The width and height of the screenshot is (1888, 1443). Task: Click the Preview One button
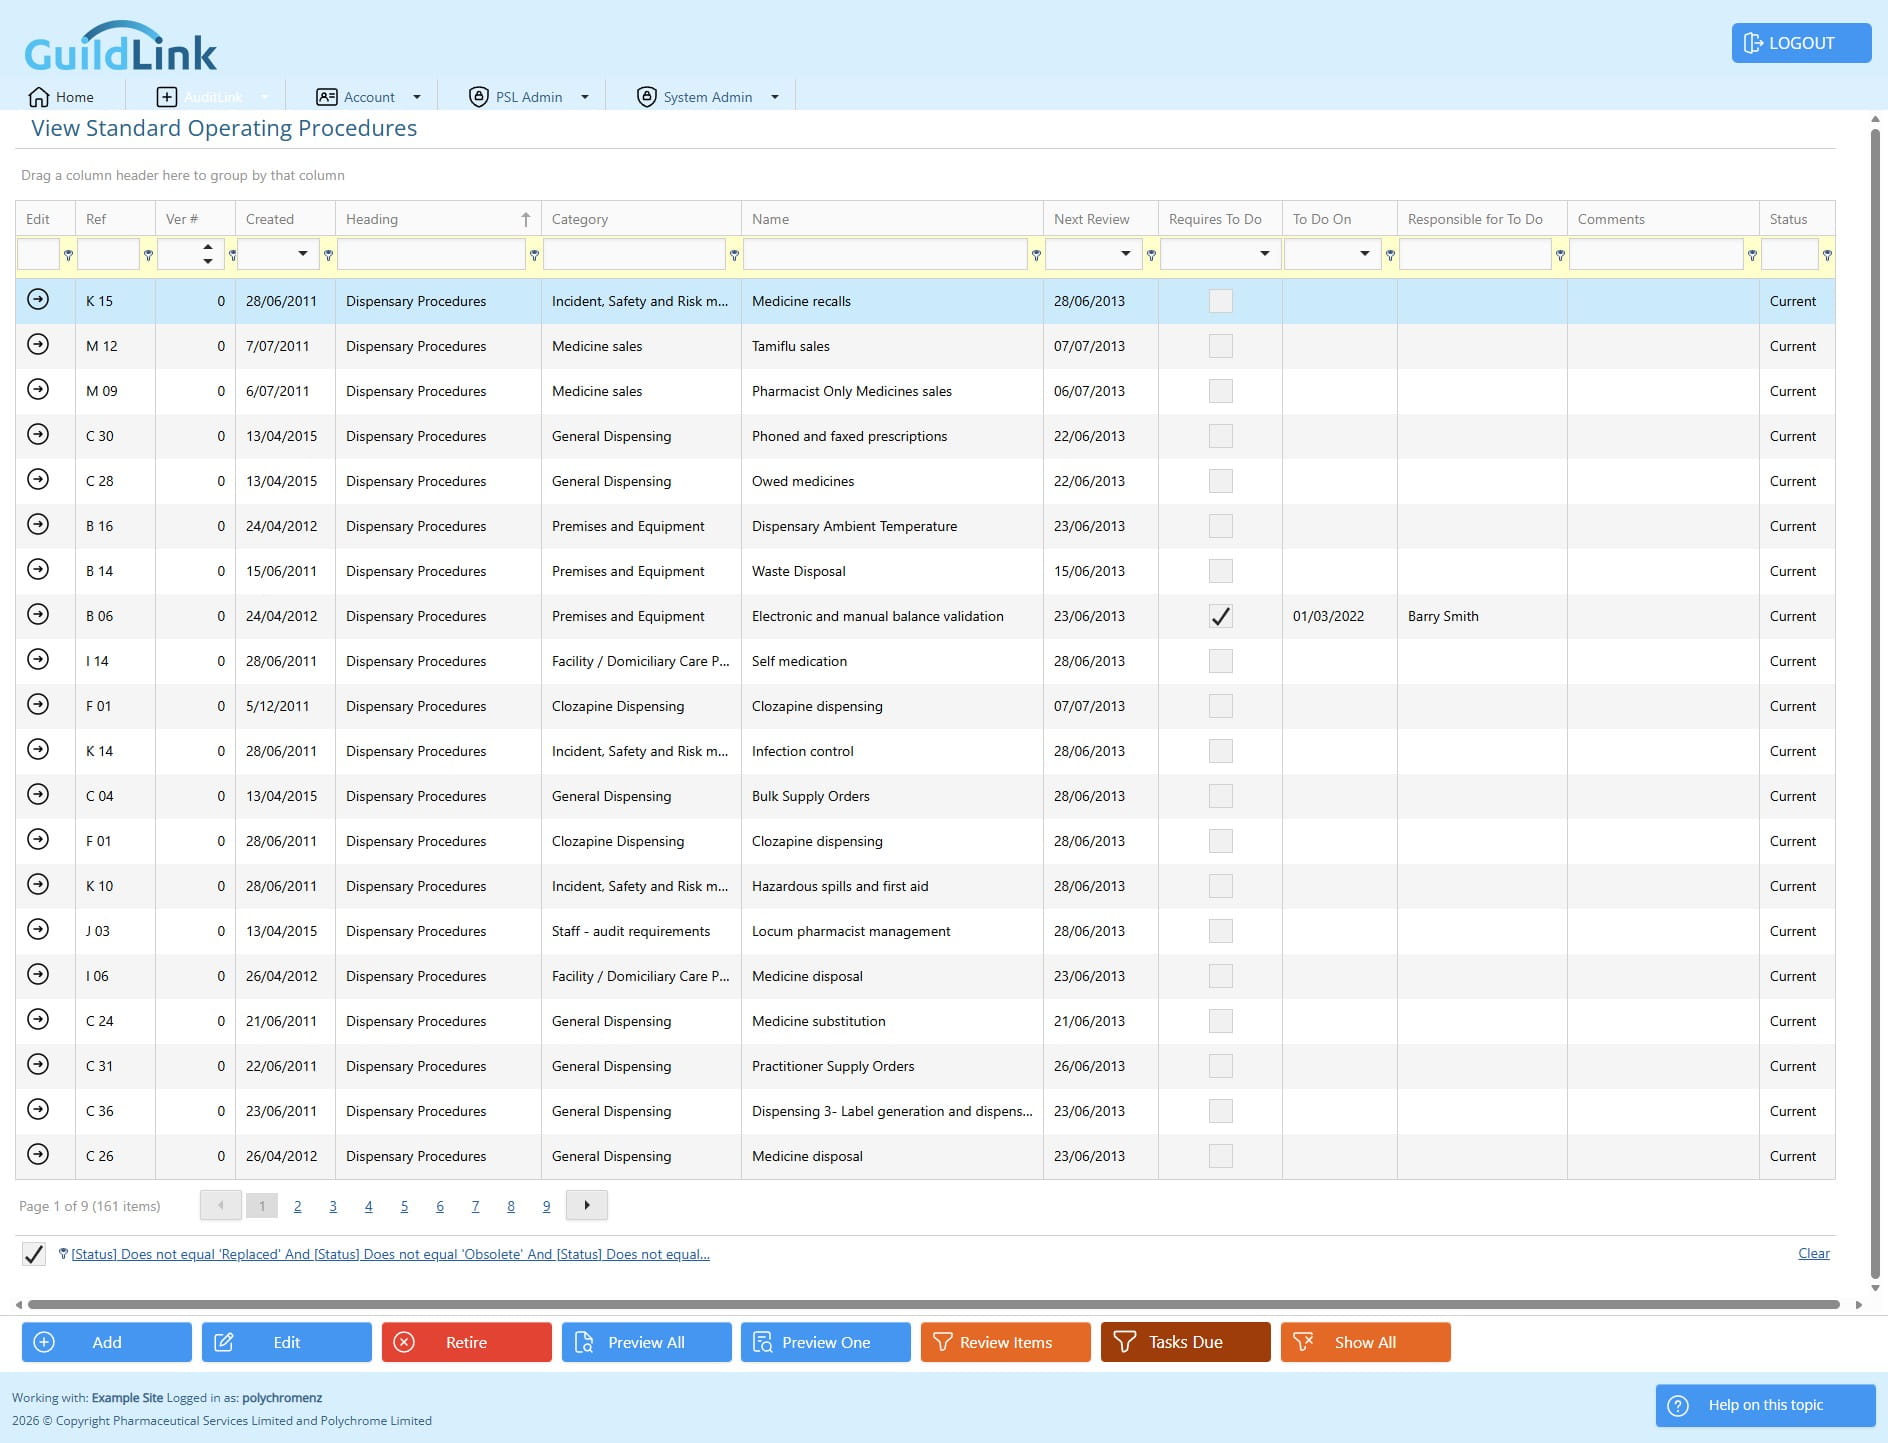coord(826,1342)
